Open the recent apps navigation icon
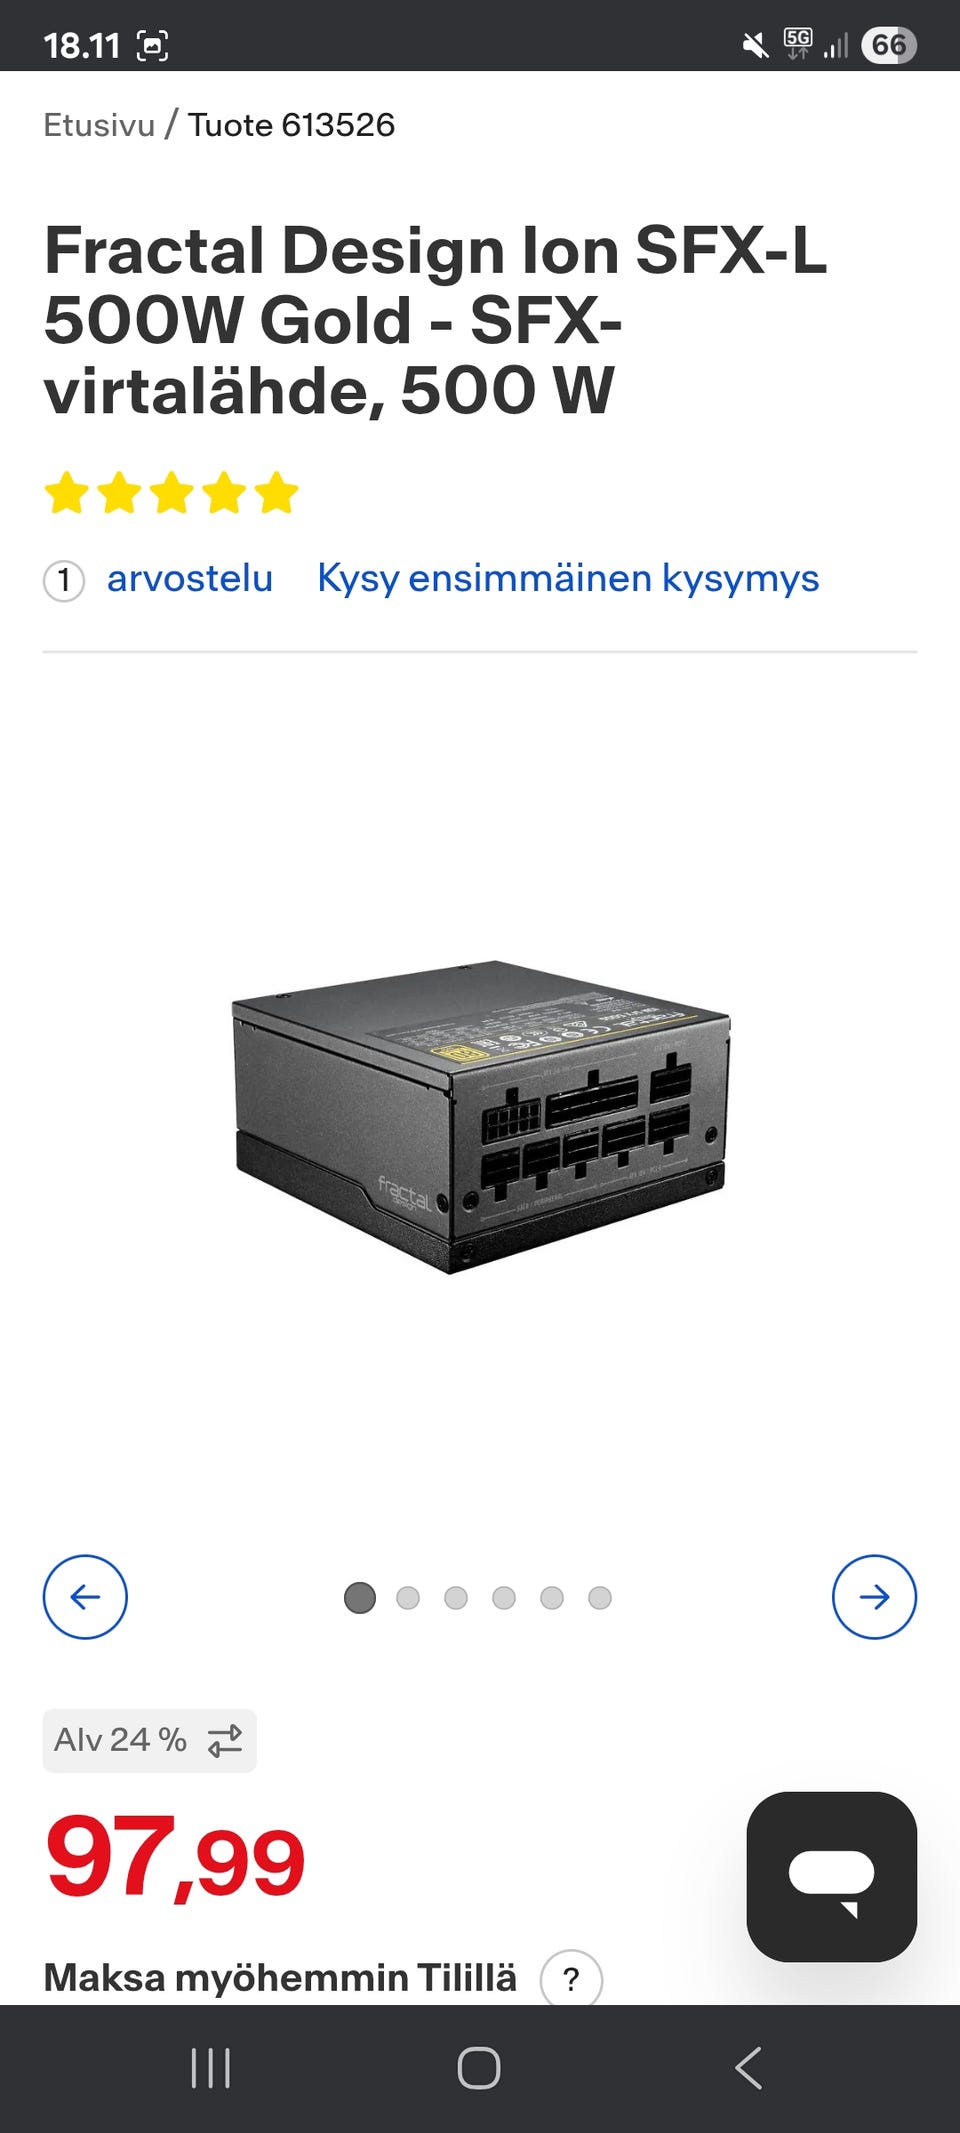The height and width of the screenshot is (2133, 960). click(211, 2068)
